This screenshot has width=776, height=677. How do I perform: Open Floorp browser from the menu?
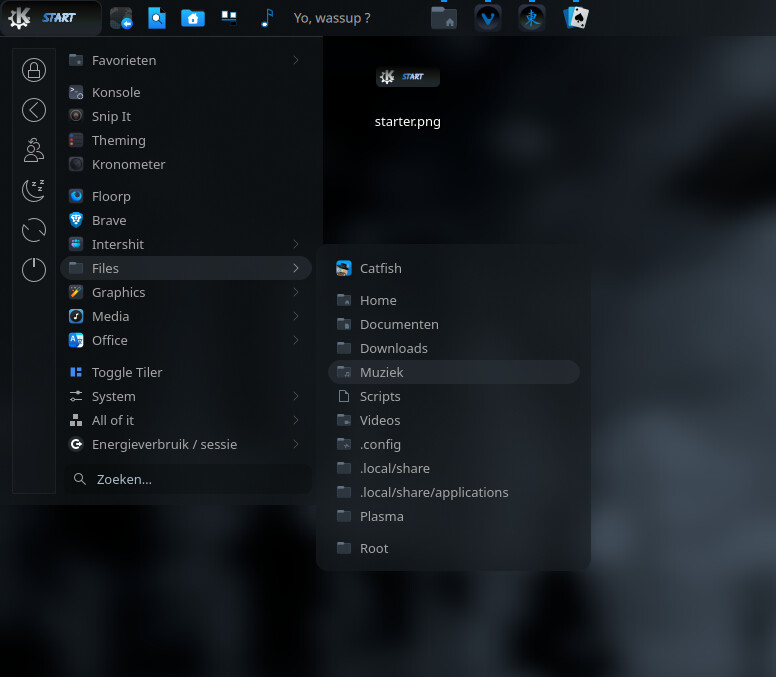point(111,196)
